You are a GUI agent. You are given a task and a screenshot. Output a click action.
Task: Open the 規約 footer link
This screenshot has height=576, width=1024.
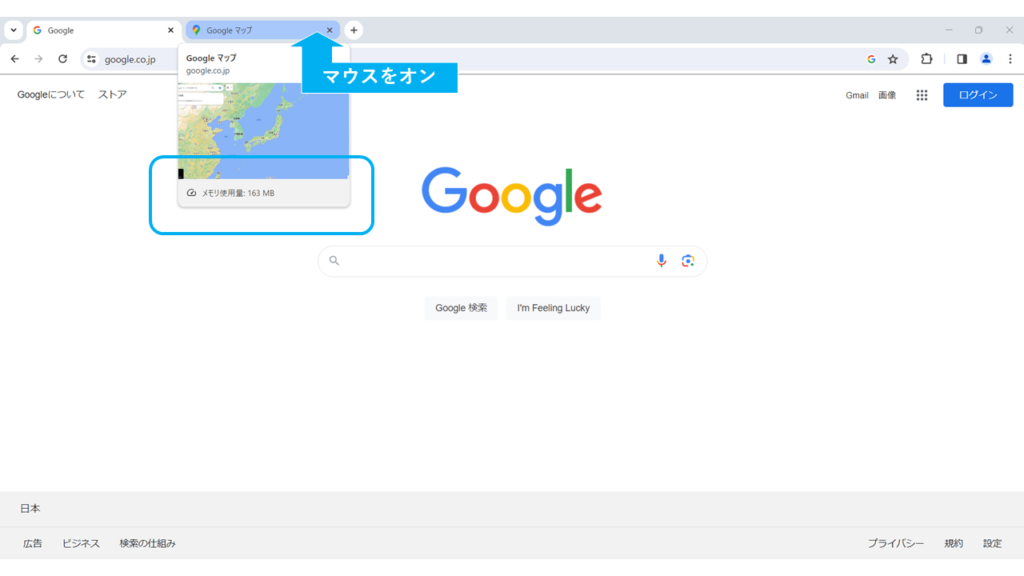click(x=953, y=543)
